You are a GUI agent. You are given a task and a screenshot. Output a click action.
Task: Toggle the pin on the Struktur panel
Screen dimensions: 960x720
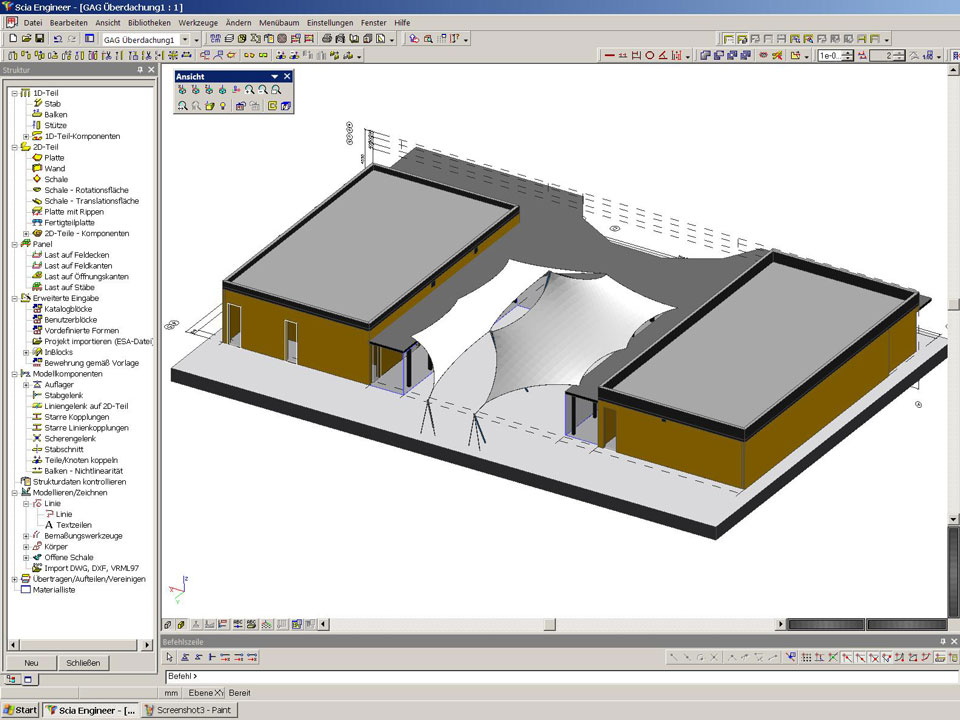pyautogui.click(x=140, y=70)
